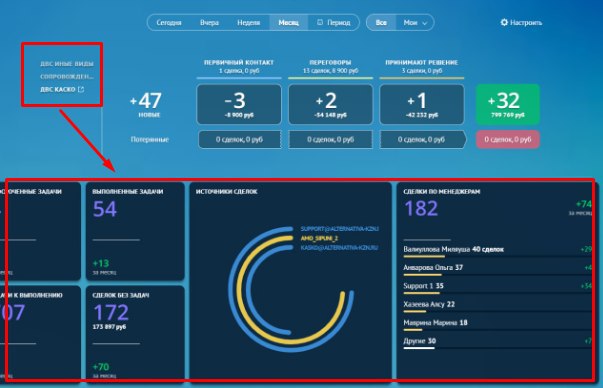Select SUPPORT@ALTERNATIVA-KZN.RU source legend

pos(340,229)
